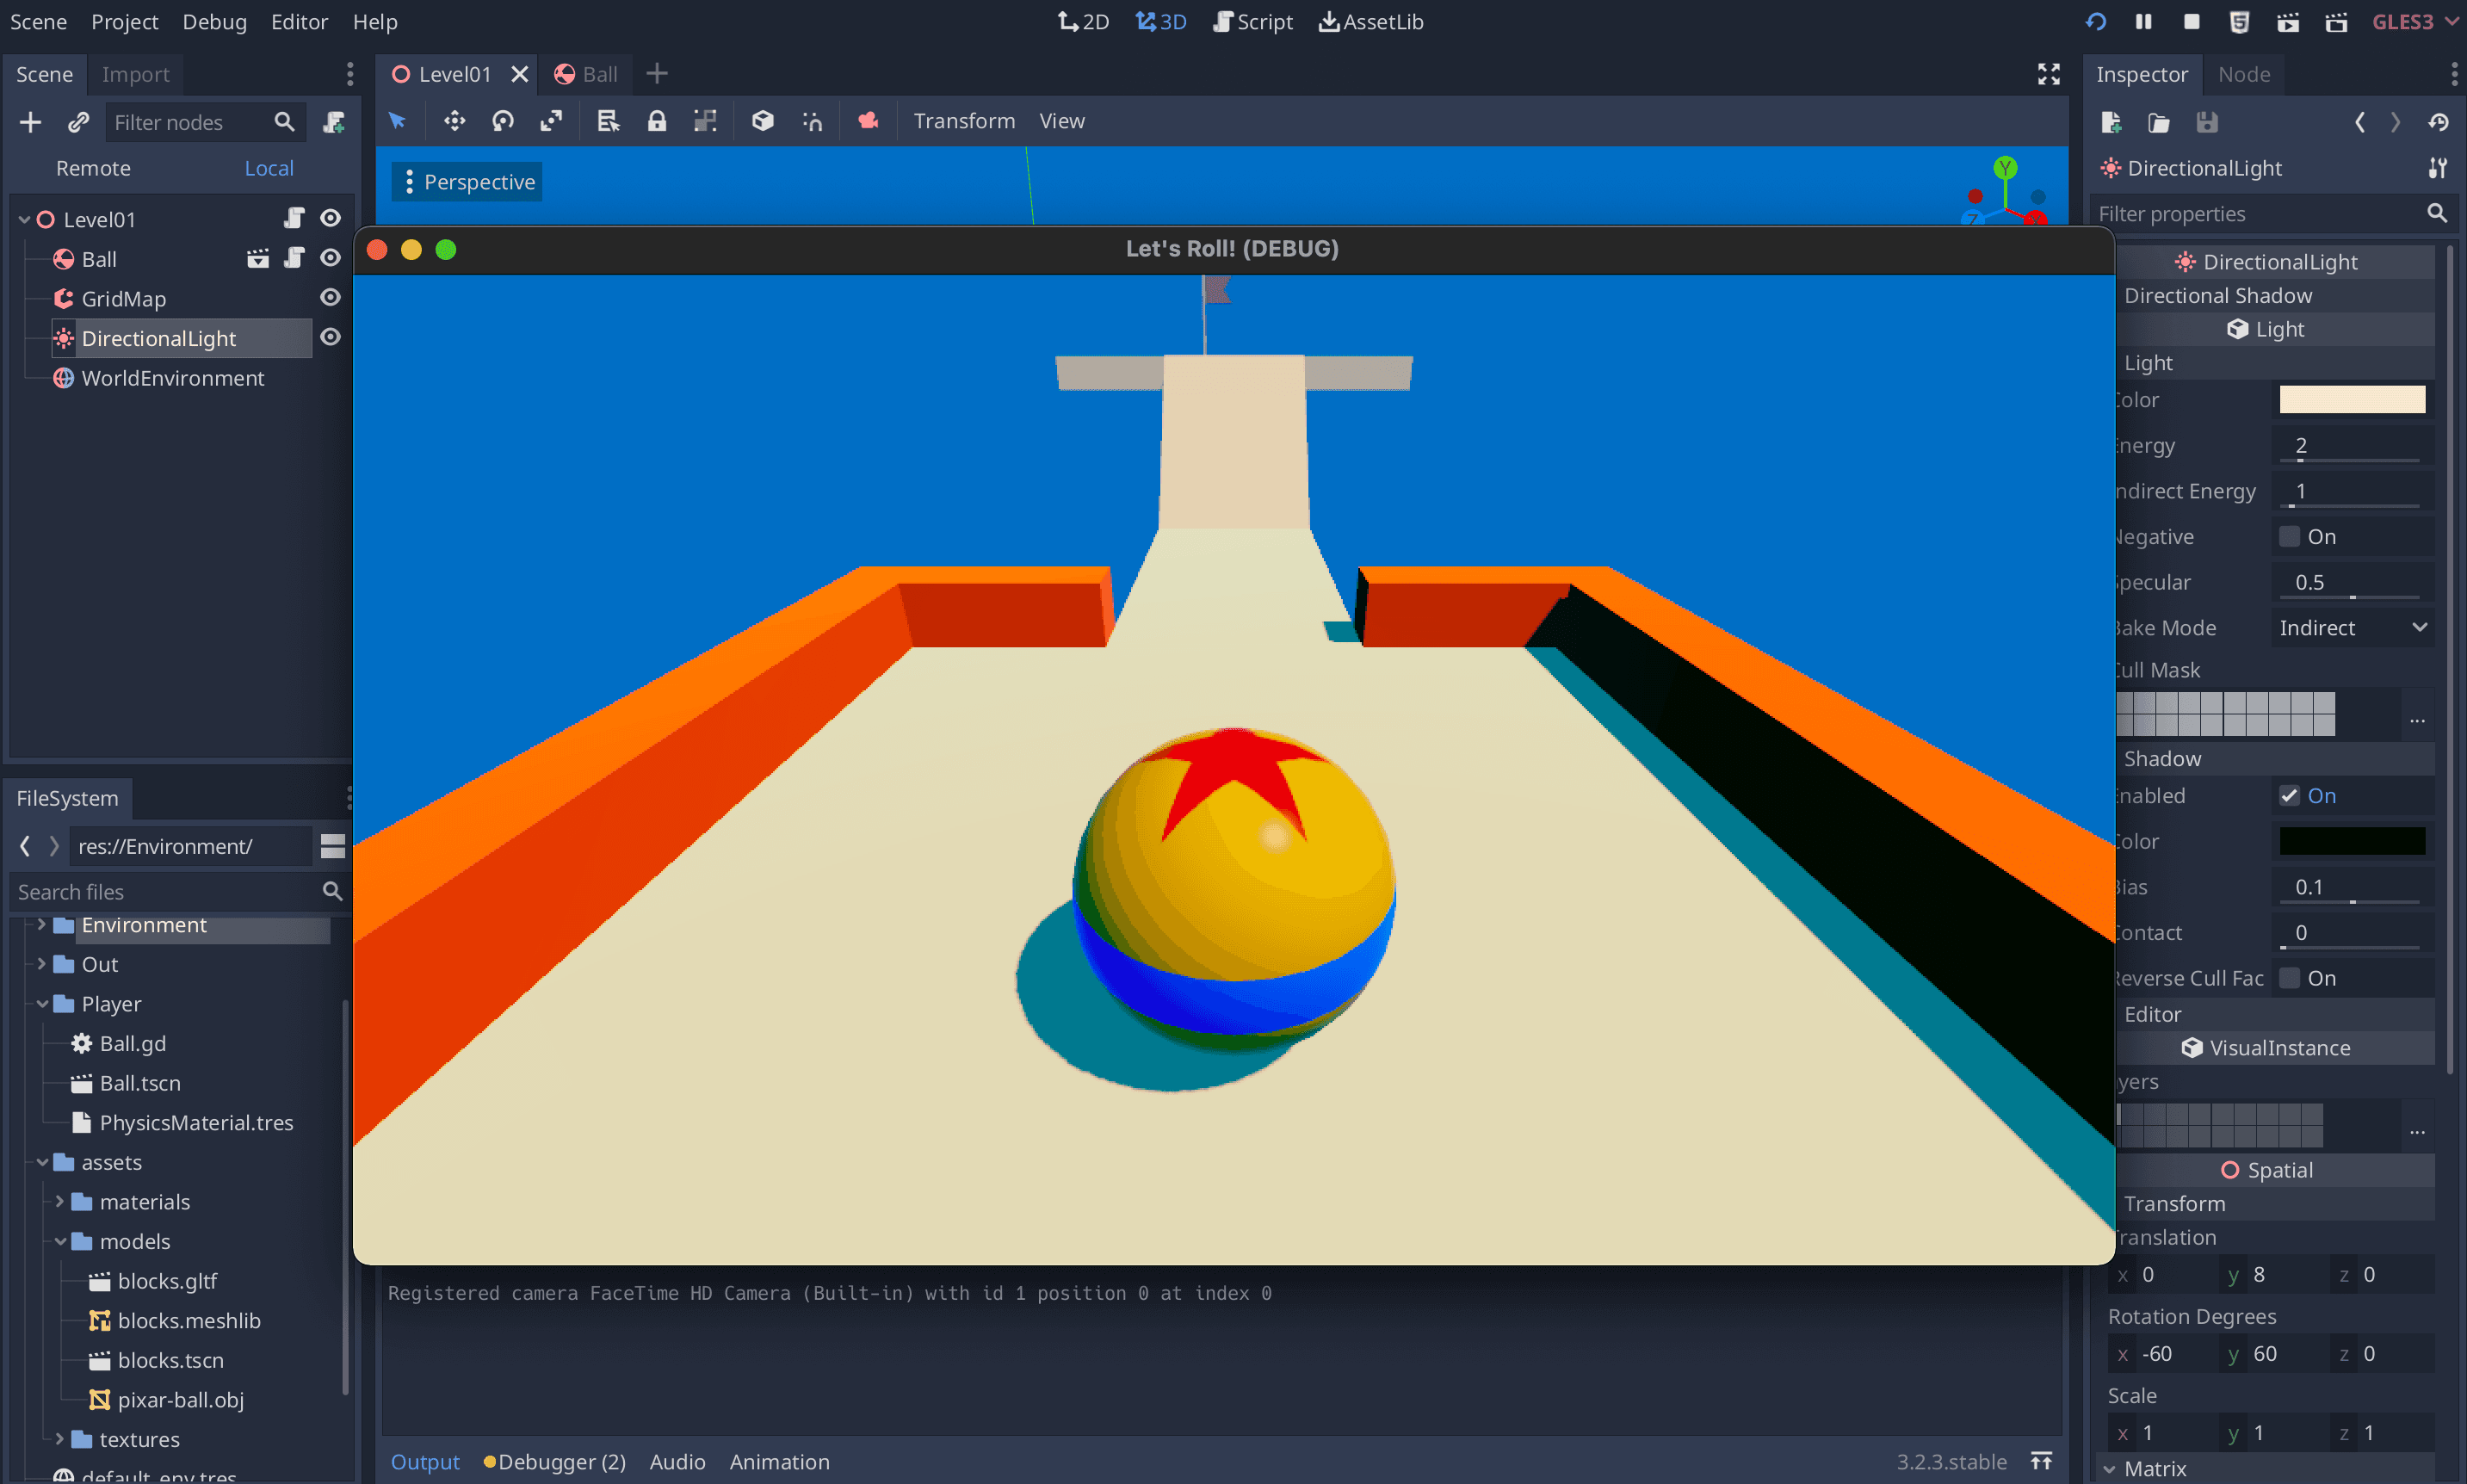Expand the materials folder
This screenshot has height=1484, width=2467.
tap(60, 1202)
